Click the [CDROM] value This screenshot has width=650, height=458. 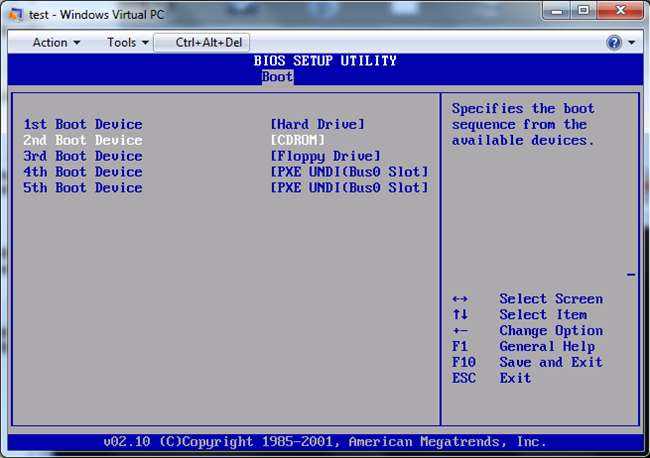(298, 140)
